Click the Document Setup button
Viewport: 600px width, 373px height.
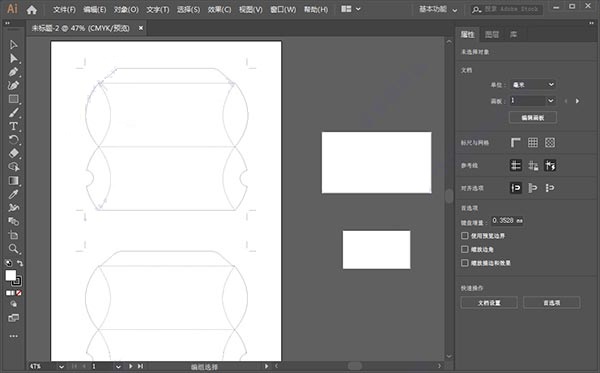(489, 303)
